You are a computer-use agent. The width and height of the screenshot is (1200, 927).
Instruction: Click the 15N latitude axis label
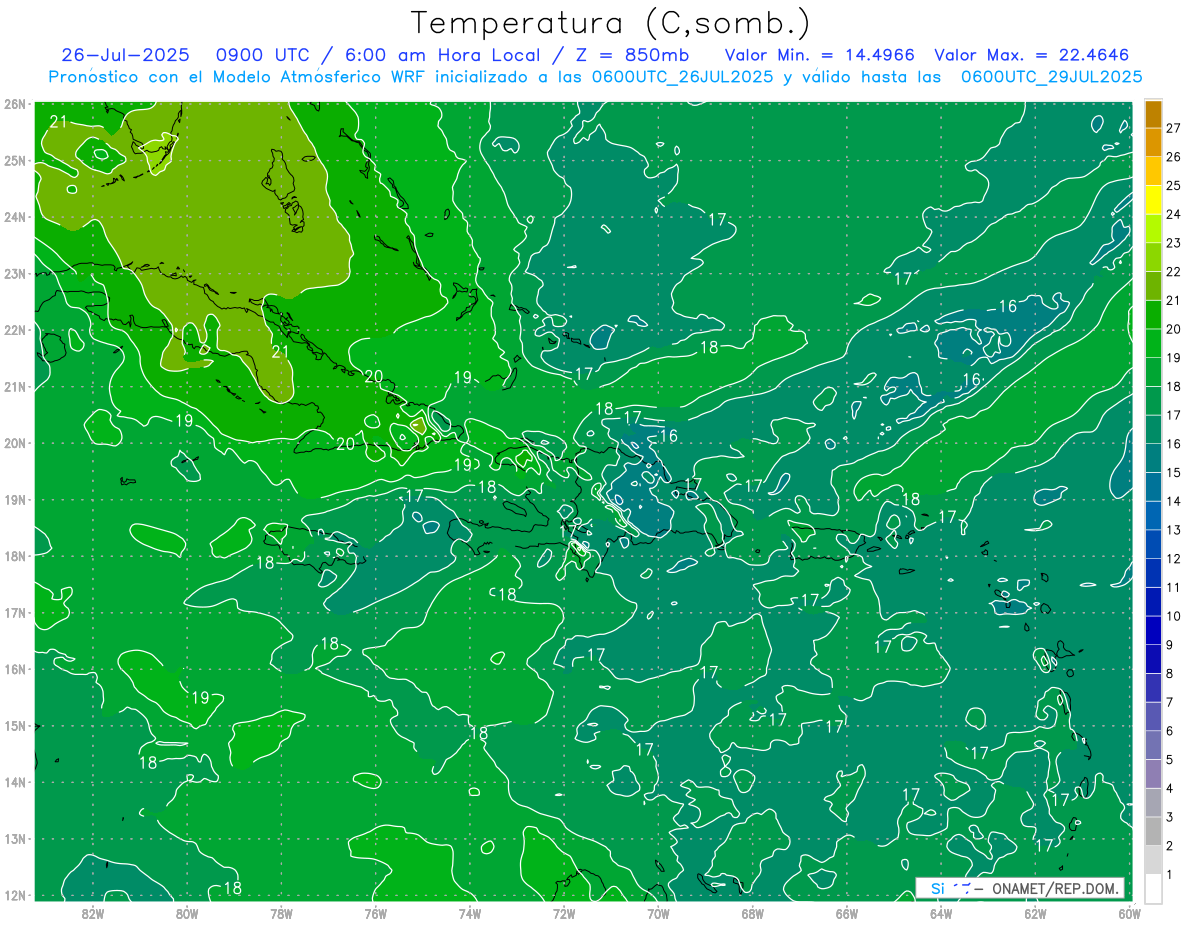(x=14, y=726)
